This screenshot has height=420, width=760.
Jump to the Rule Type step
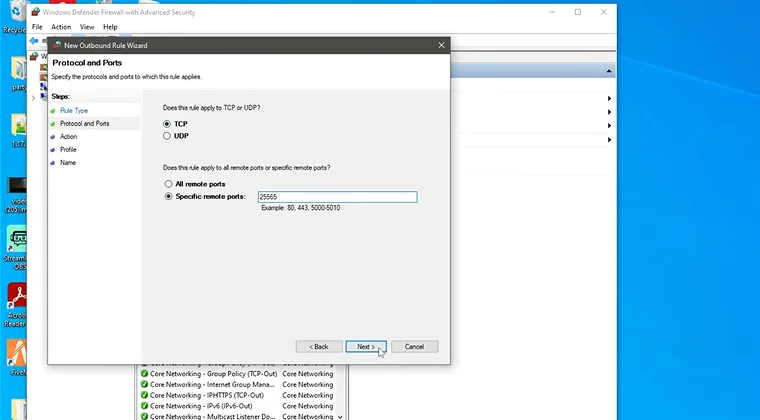coord(74,110)
